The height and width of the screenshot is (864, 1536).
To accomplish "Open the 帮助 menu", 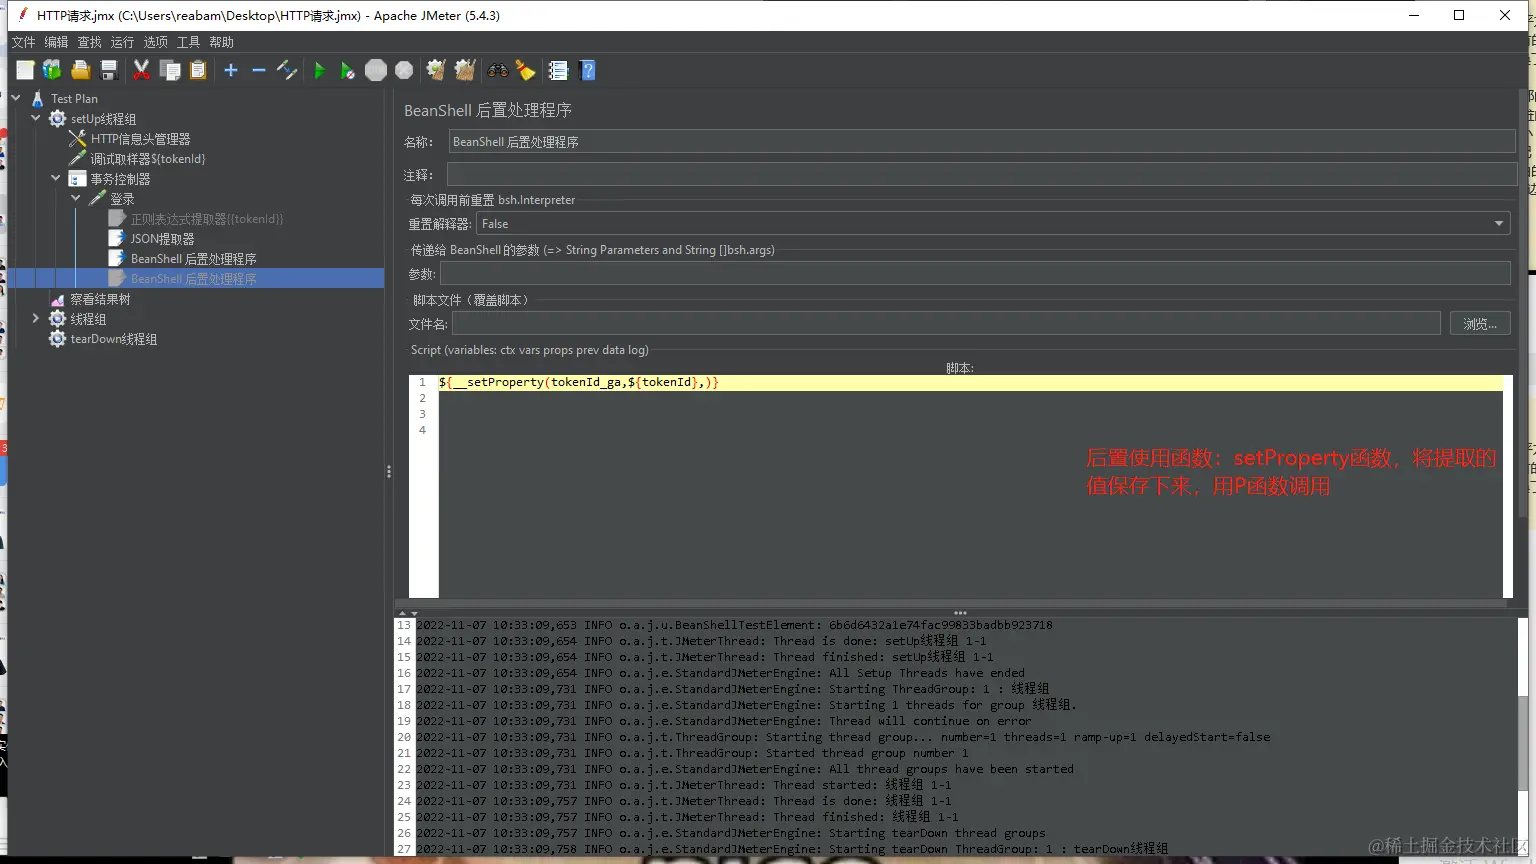I will point(221,42).
